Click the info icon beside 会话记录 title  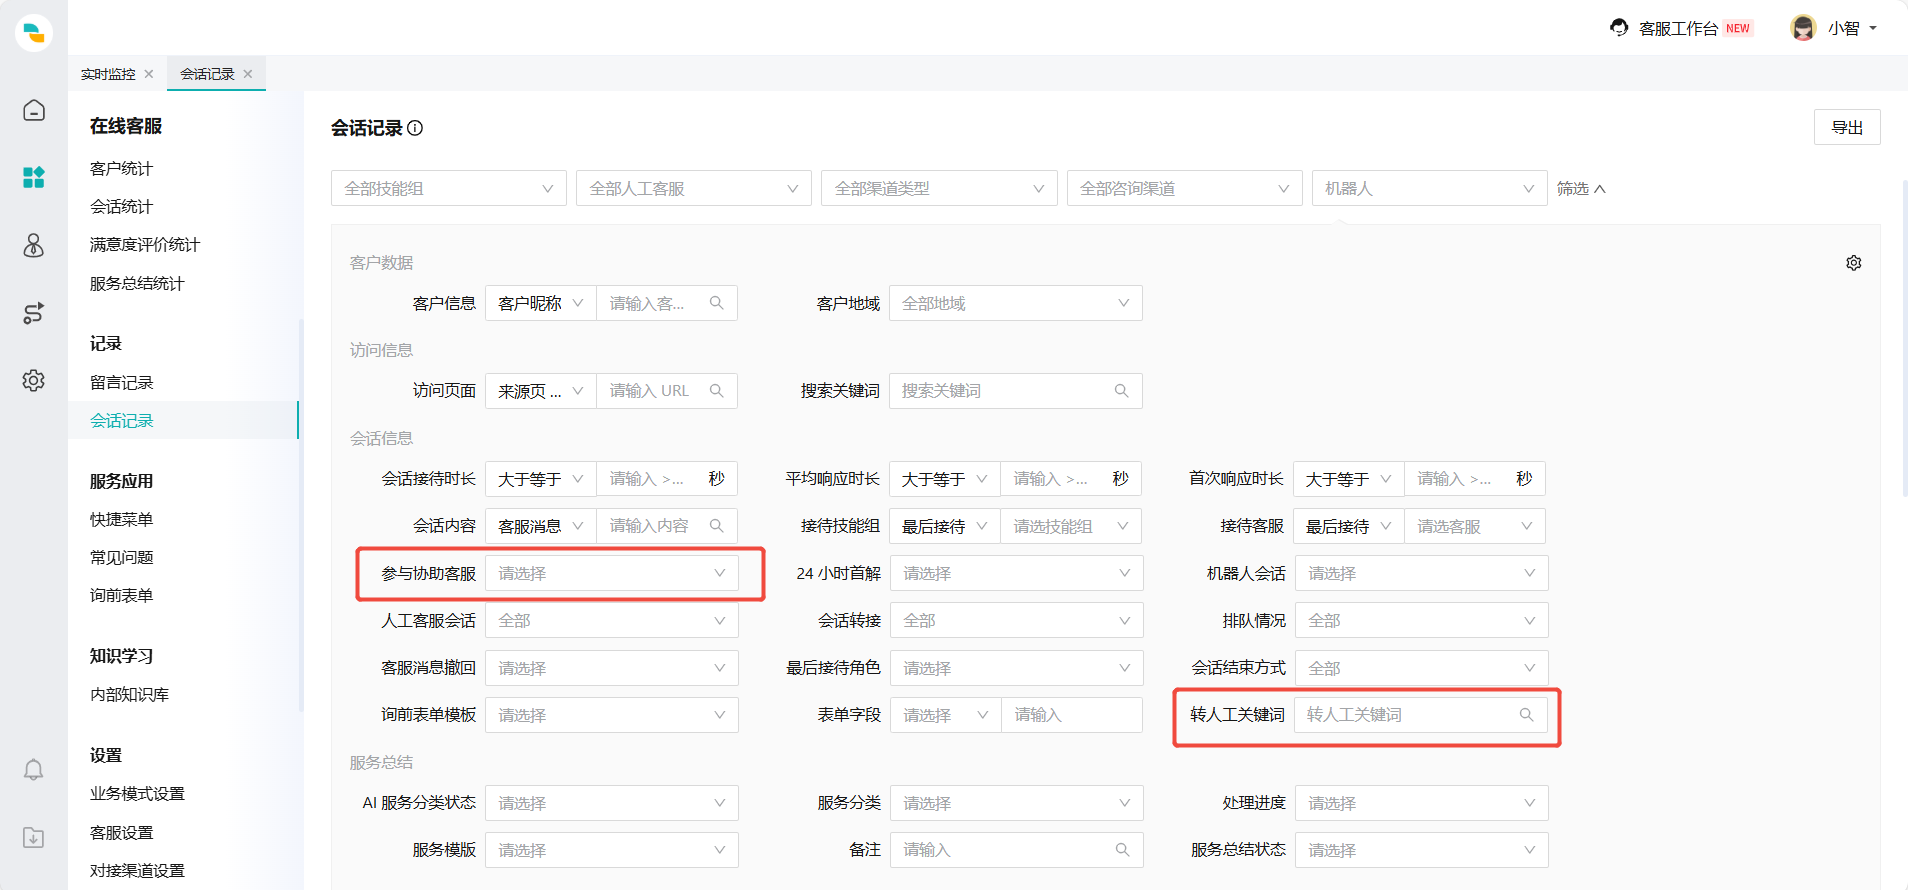pos(415,128)
